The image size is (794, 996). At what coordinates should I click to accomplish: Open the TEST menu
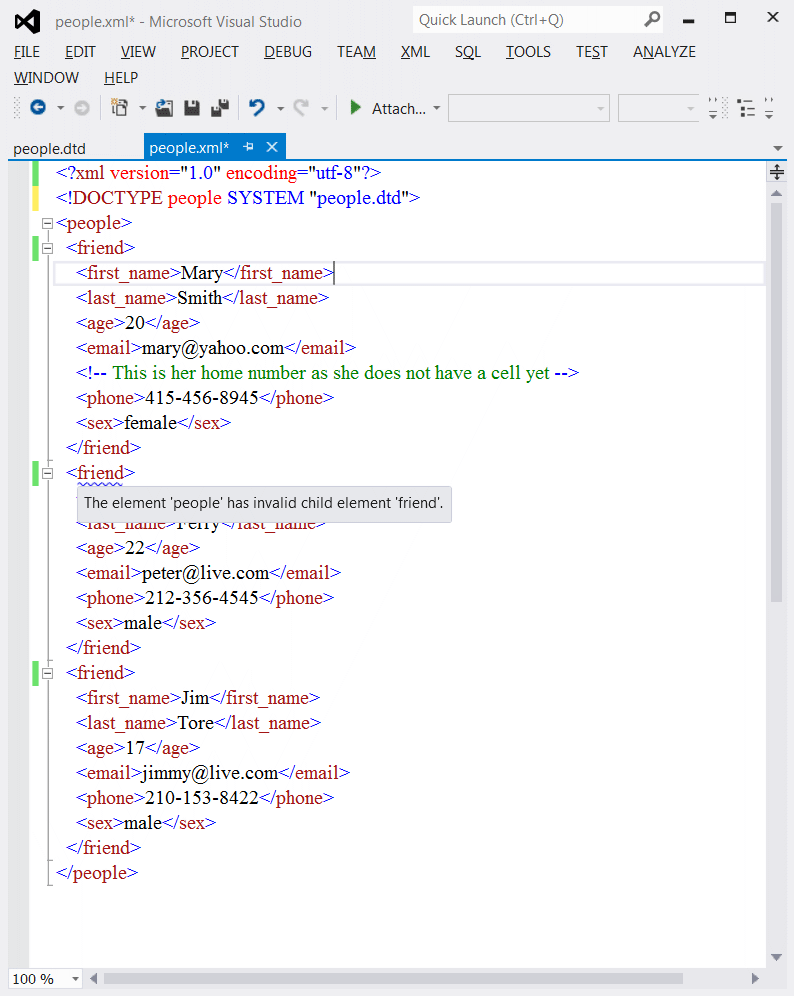pos(591,52)
